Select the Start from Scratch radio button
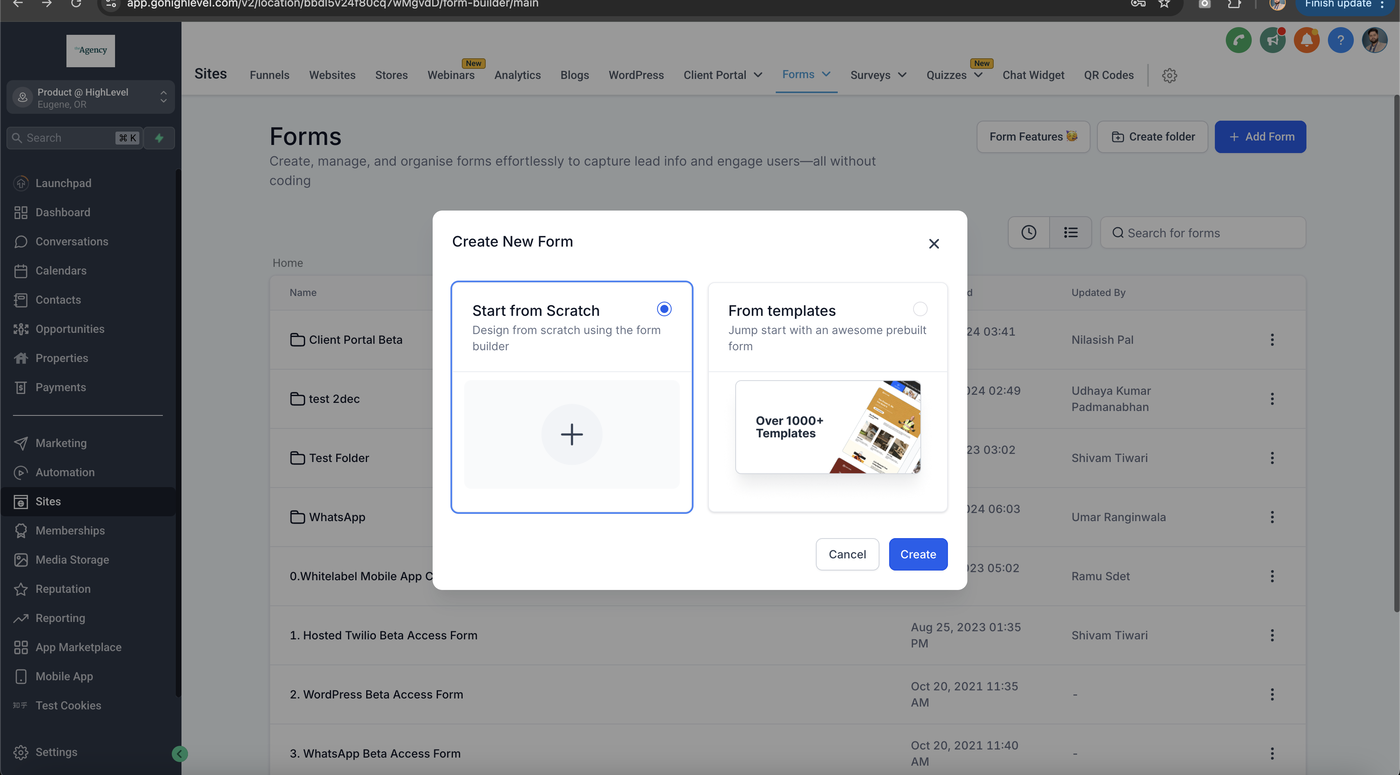 (x=664, y=309)
